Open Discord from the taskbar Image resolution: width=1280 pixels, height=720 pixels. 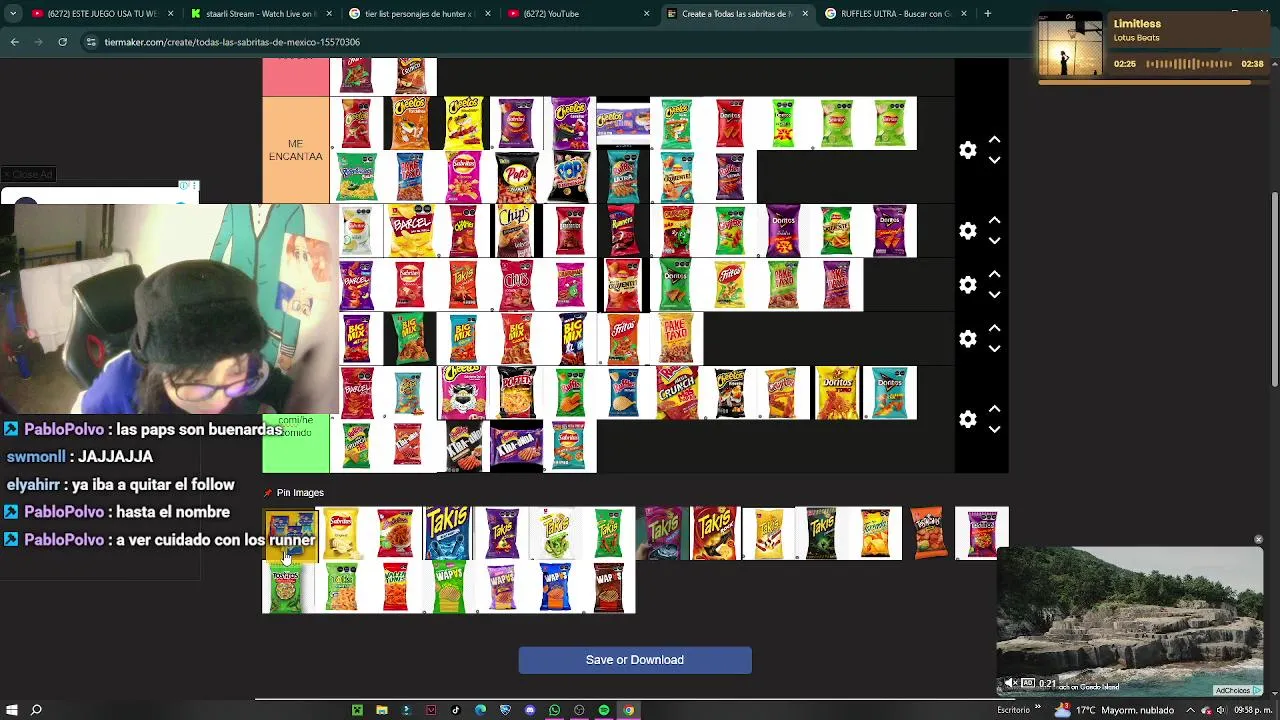pos(530,710)
